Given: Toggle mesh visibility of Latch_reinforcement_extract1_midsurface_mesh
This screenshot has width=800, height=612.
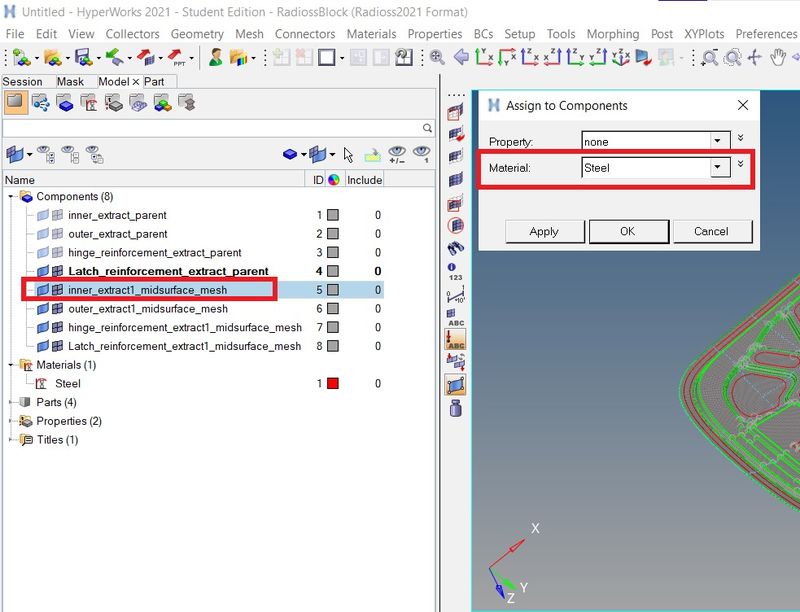Looking at the screenshot, I should pos(58,346).
